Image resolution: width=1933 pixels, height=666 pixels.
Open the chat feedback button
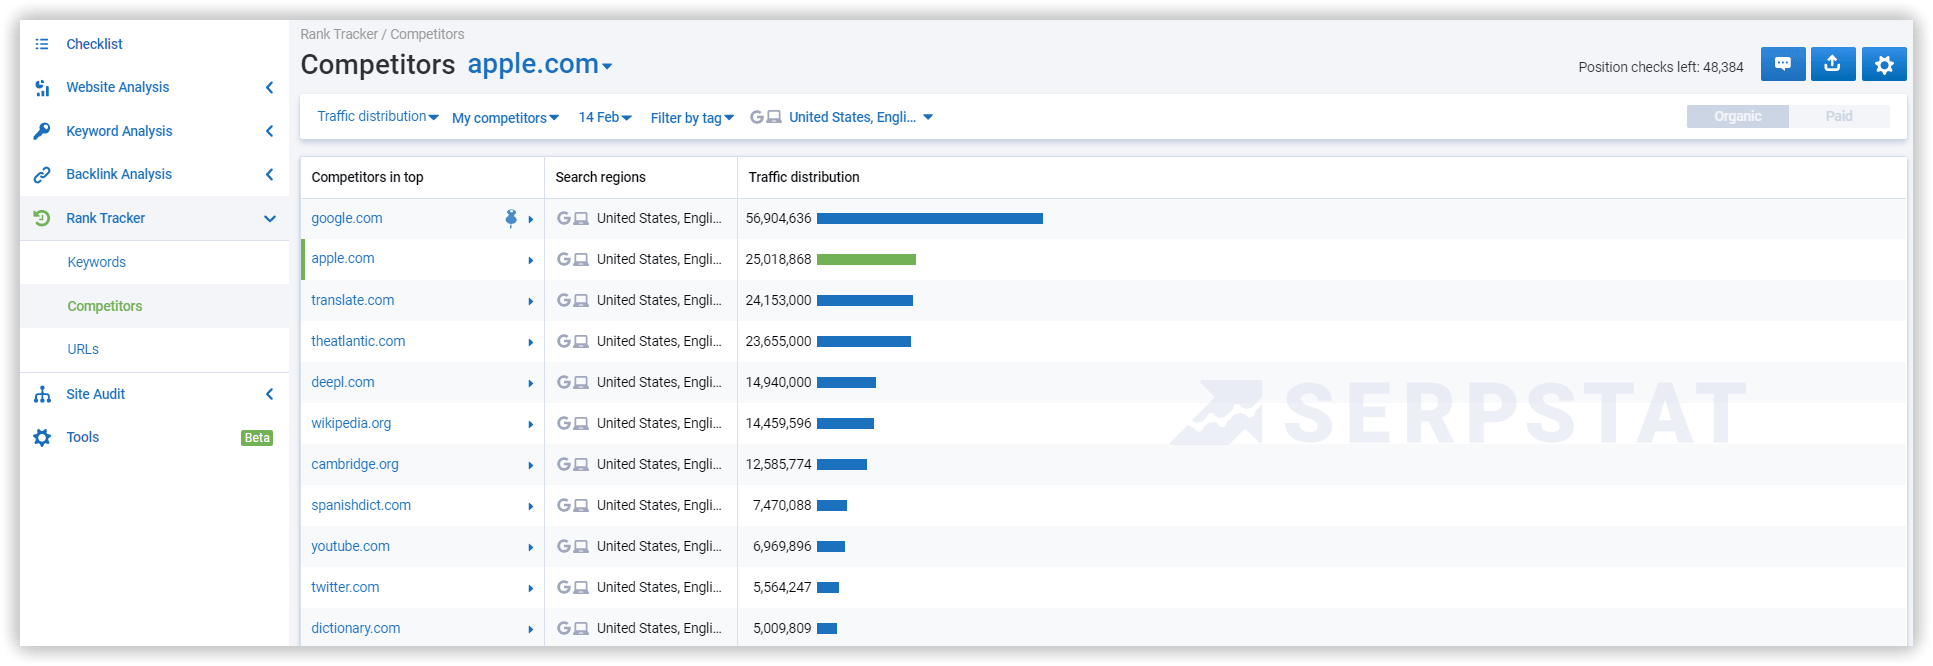1783,64
